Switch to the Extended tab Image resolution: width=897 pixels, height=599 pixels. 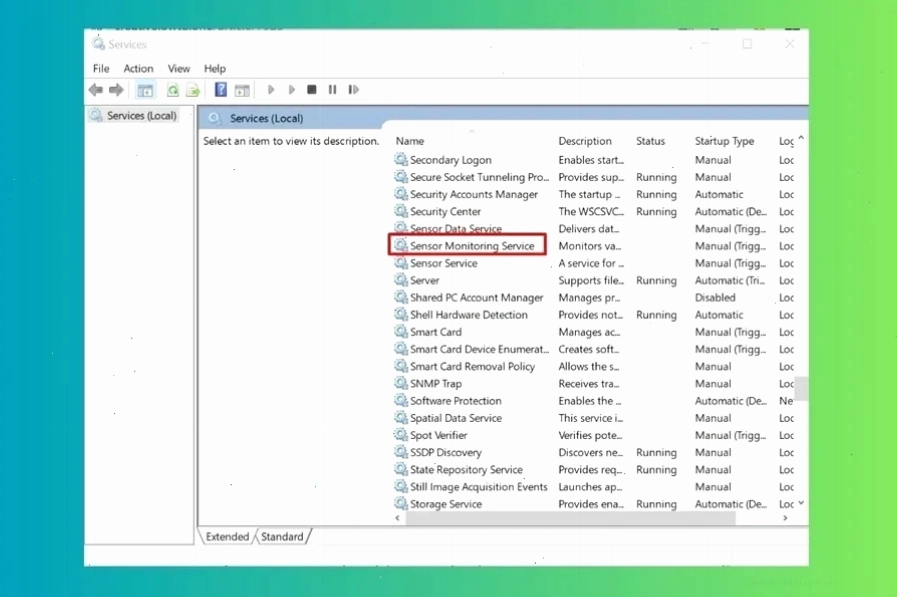227,537
